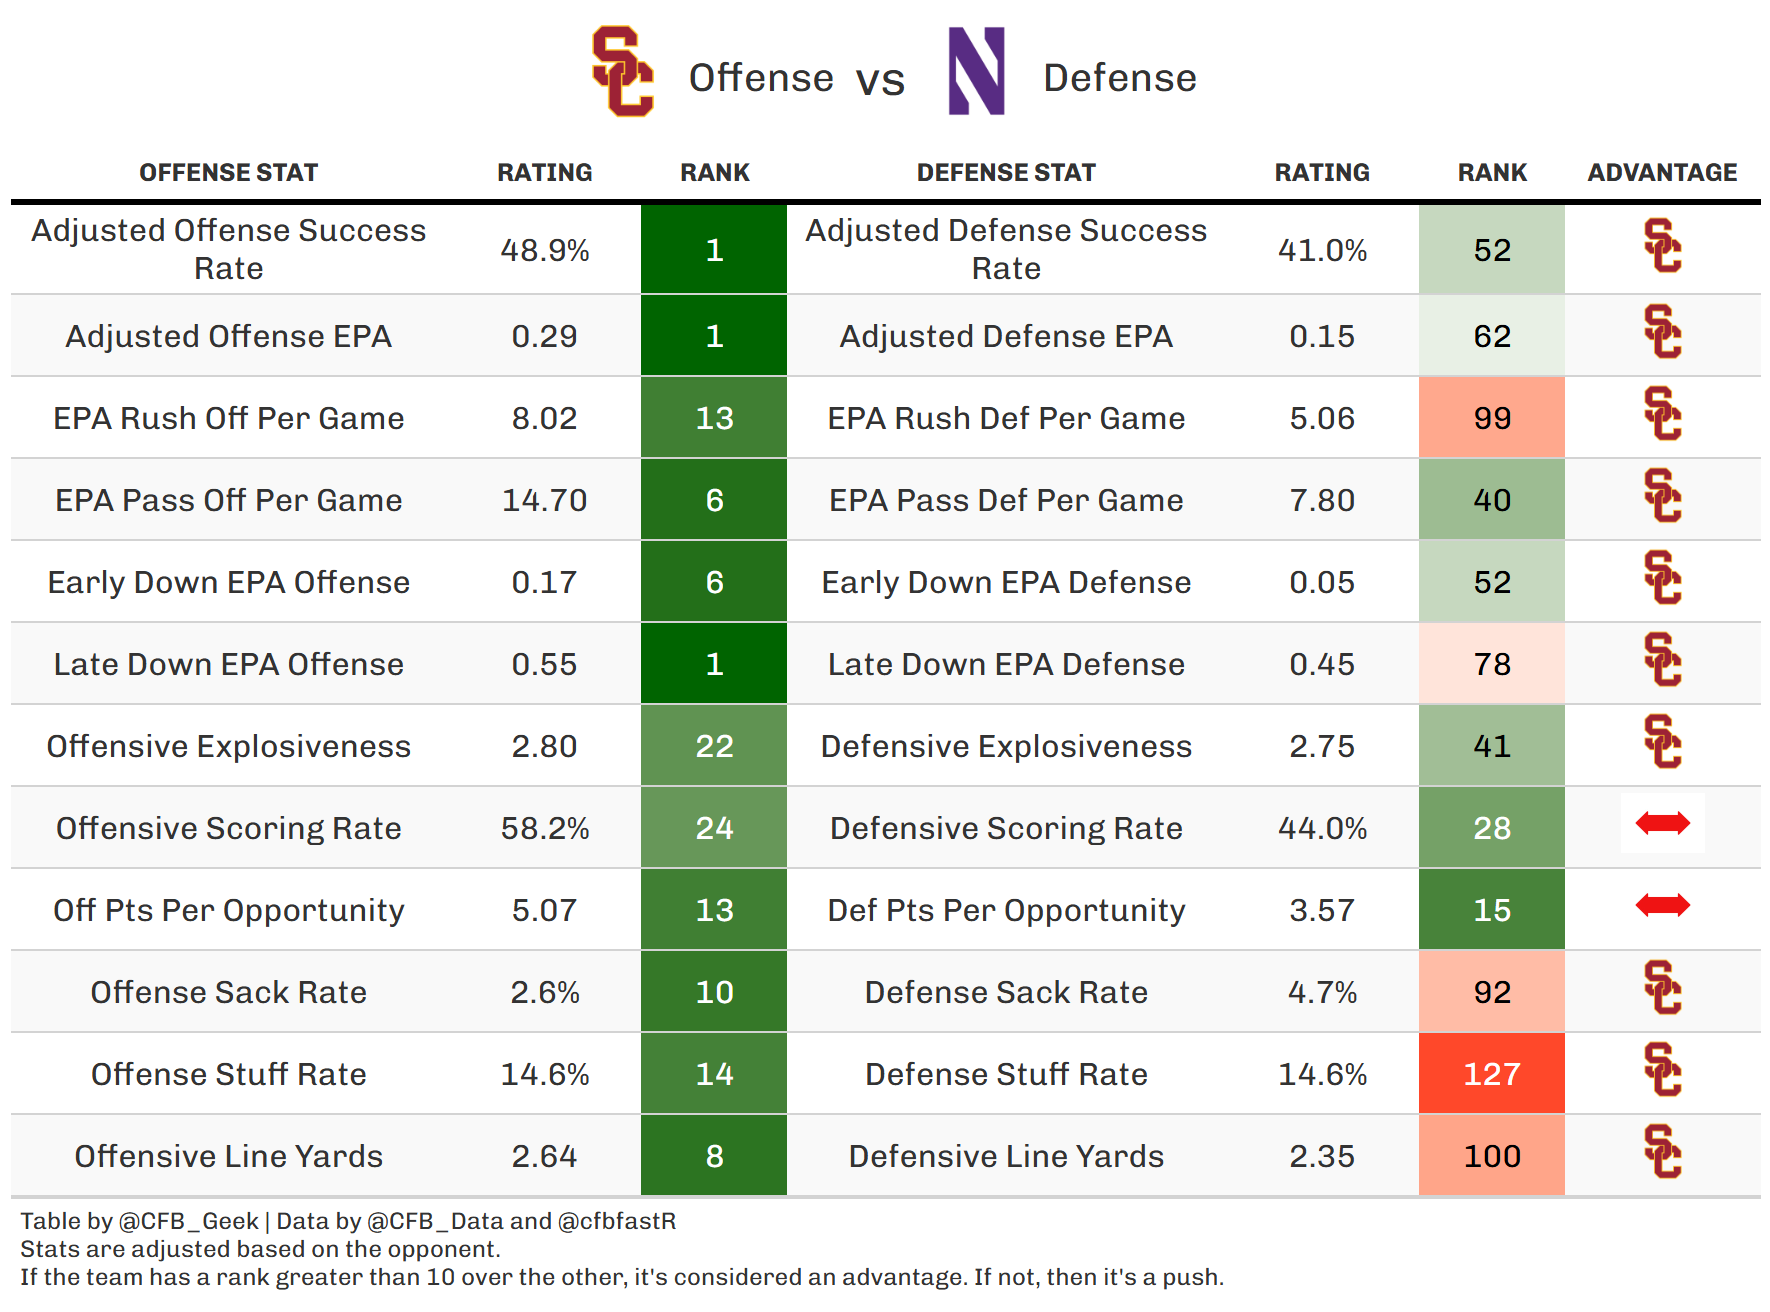Screen dimensions: 1770x1312
Task: Click the push arrow in Offensive Scoring Rate row
Action: (1662, 823)
